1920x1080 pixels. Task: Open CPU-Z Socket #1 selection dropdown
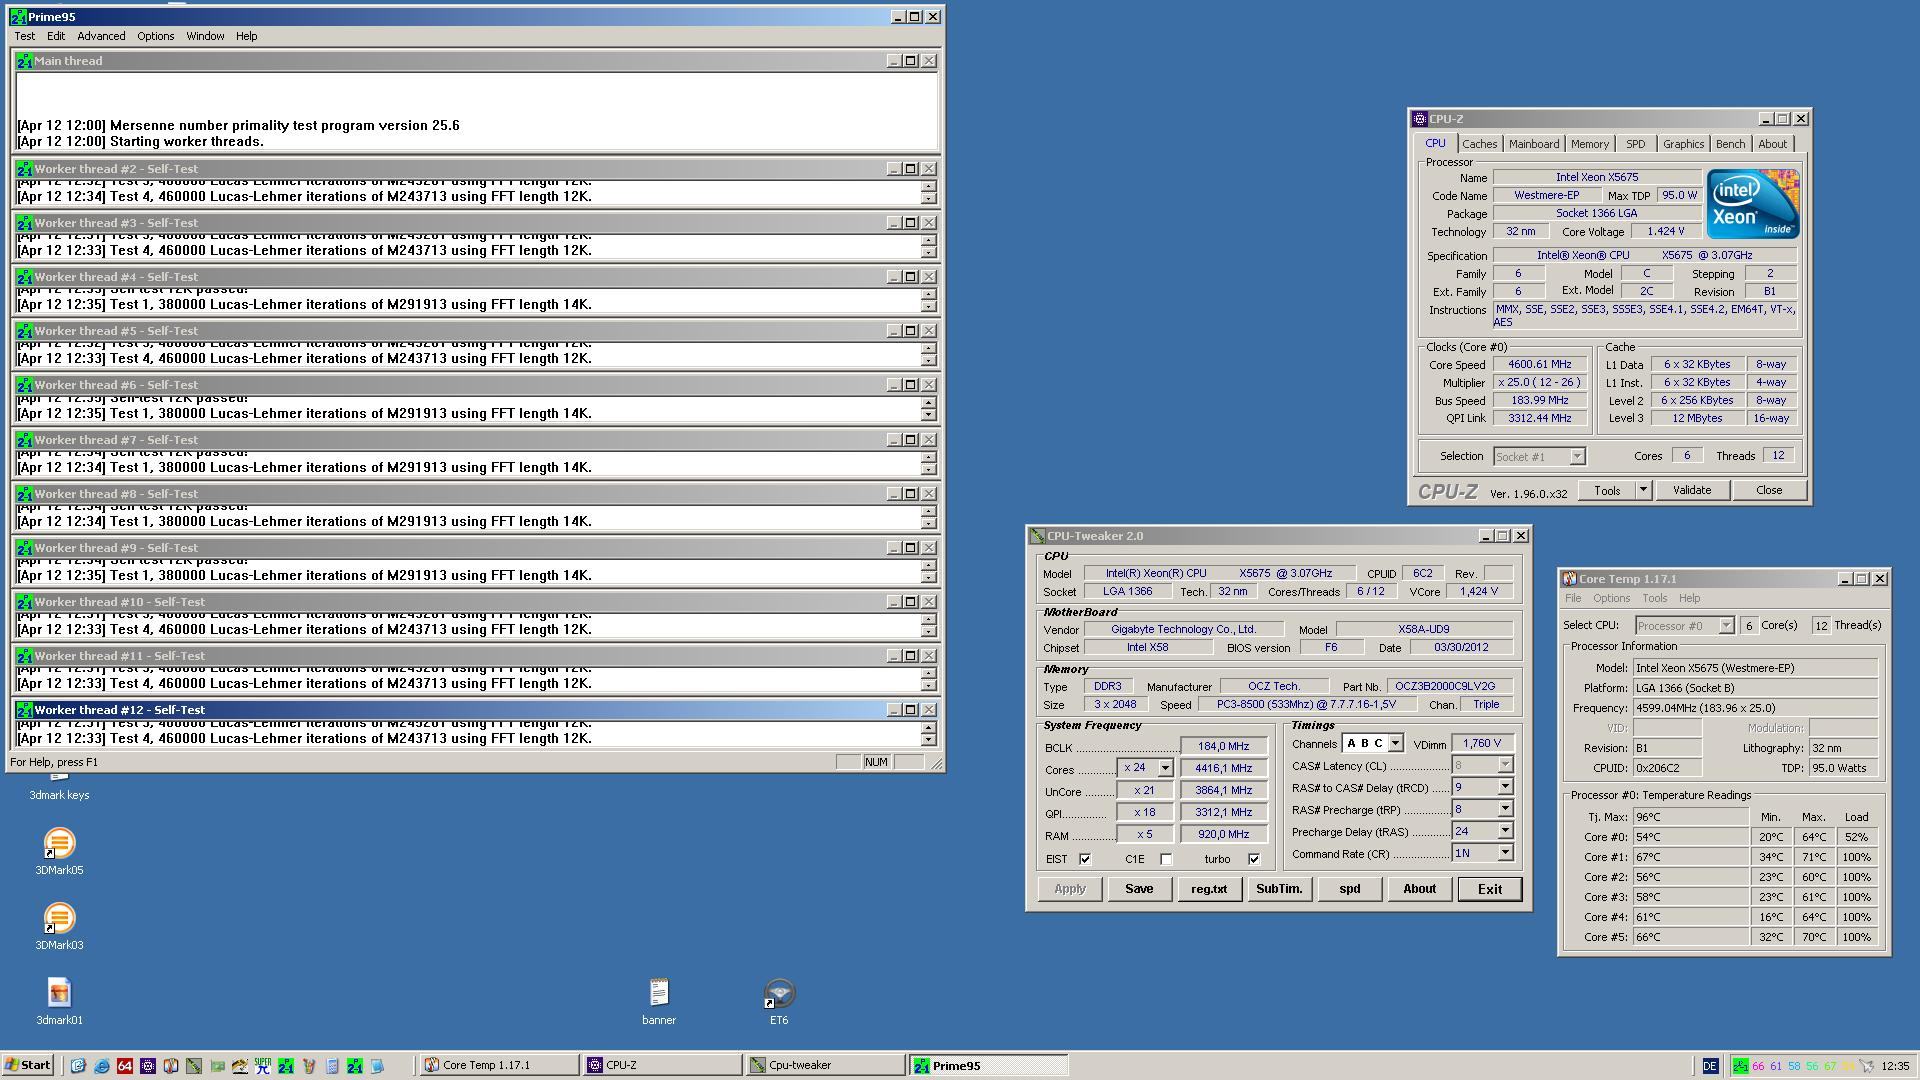pos(1577,456)
